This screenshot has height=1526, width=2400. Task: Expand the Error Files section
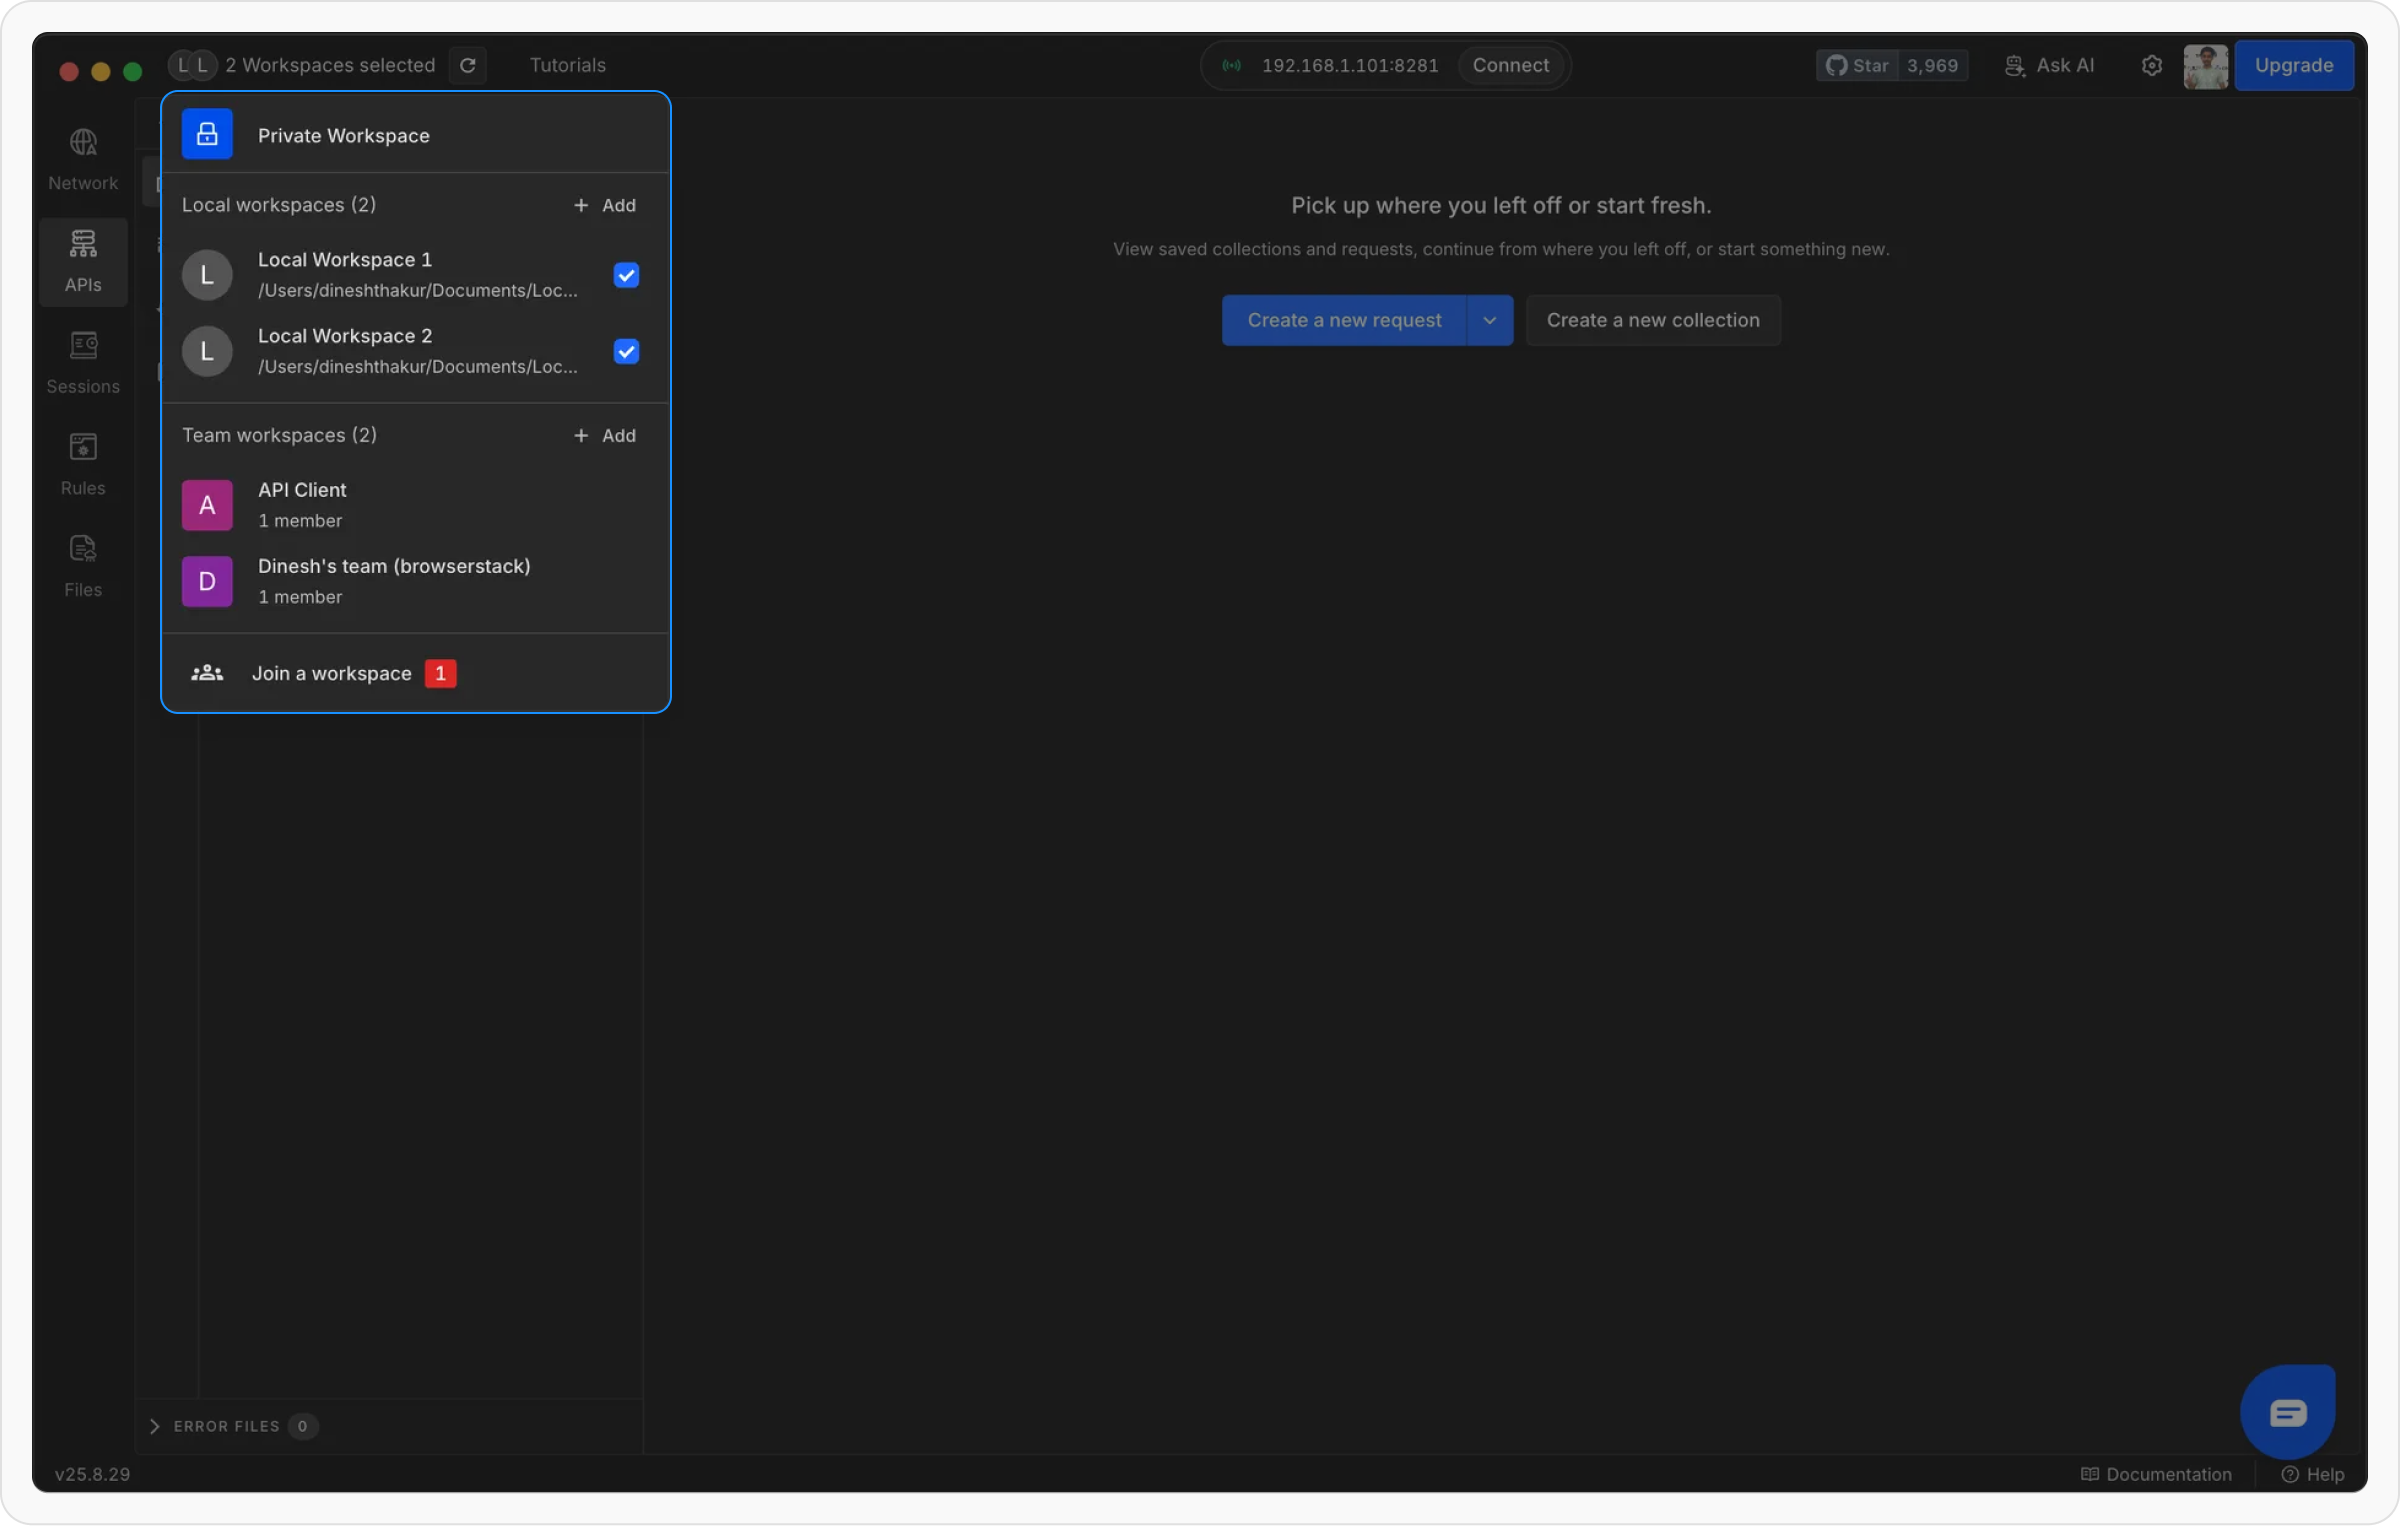155,1426
